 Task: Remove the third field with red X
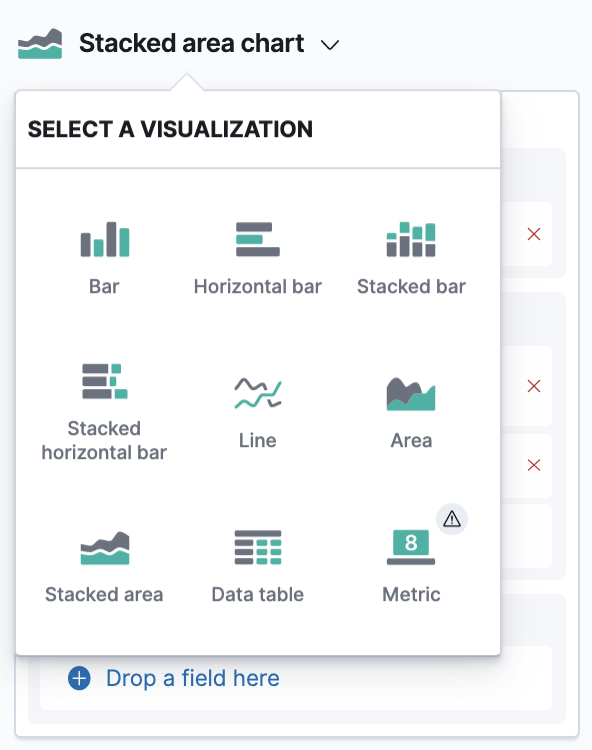(x=534, y=465)
